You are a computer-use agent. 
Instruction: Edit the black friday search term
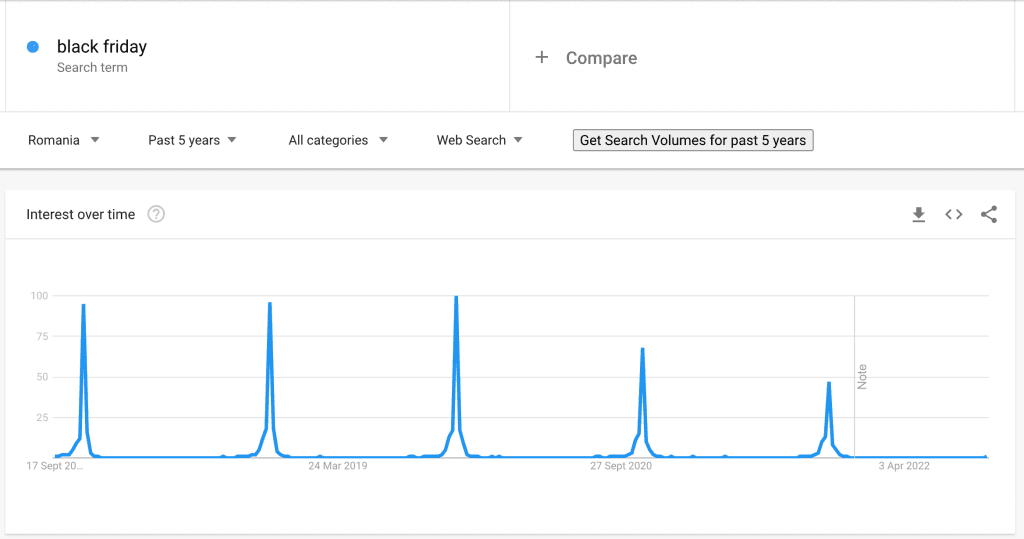click(102, 47)
